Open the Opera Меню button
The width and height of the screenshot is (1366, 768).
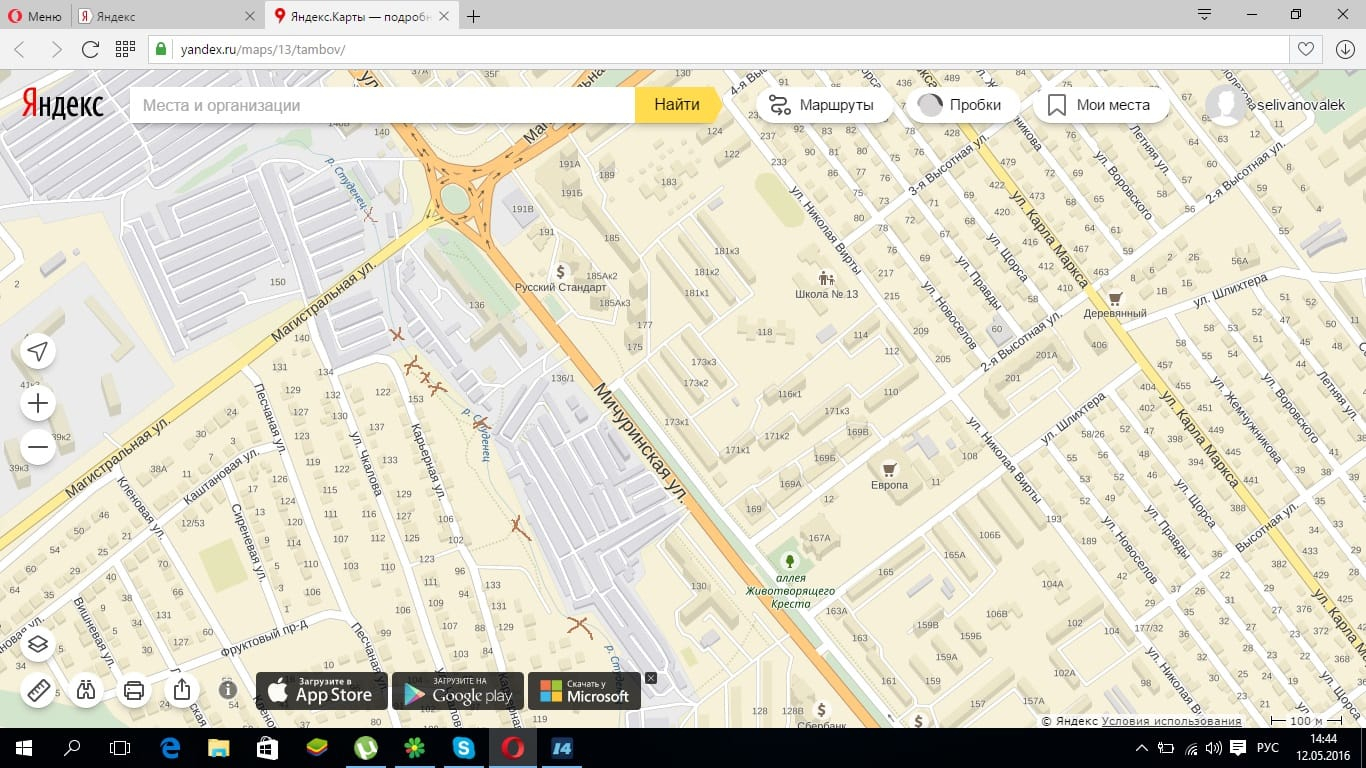(35, 16)
